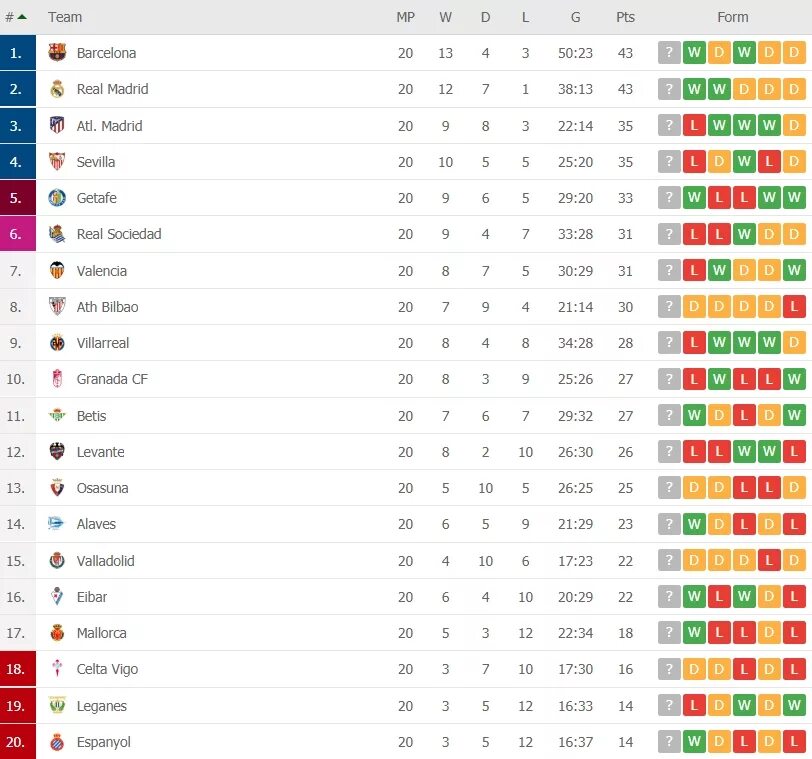This screenshot has height=759, width=812.
Task: Sort standings by MP column header
Action: (x=405, y=17)
